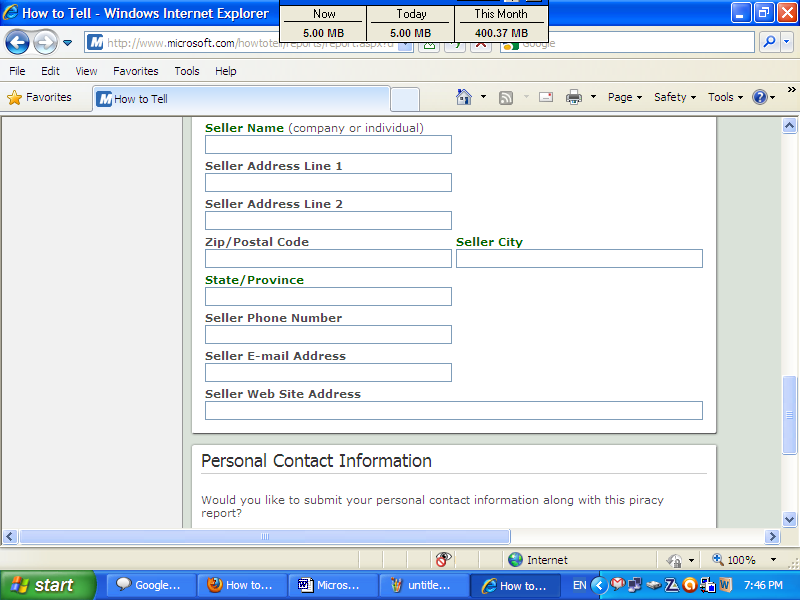Open a new blank tab

[x=405, y=99]
